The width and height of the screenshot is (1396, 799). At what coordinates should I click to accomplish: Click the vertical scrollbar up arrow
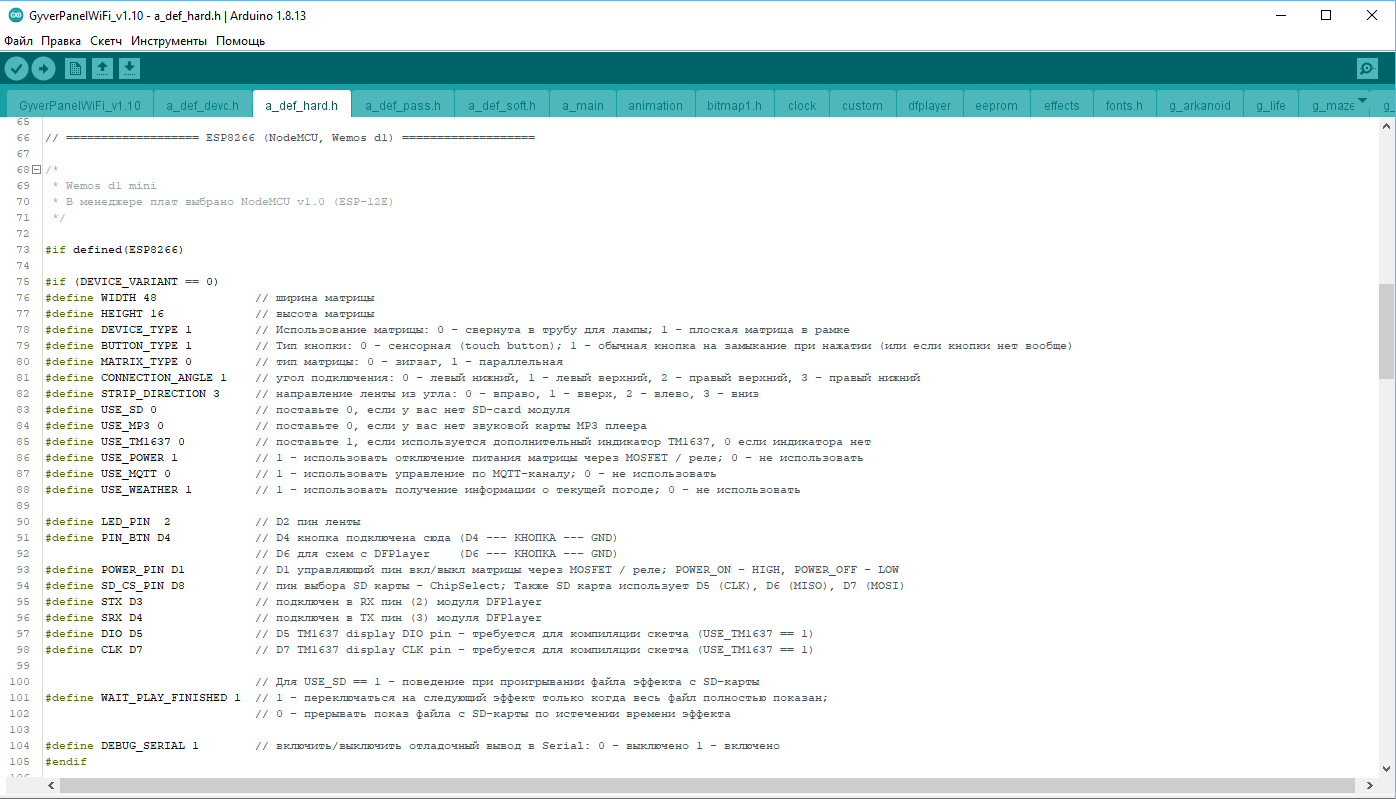1386,126
